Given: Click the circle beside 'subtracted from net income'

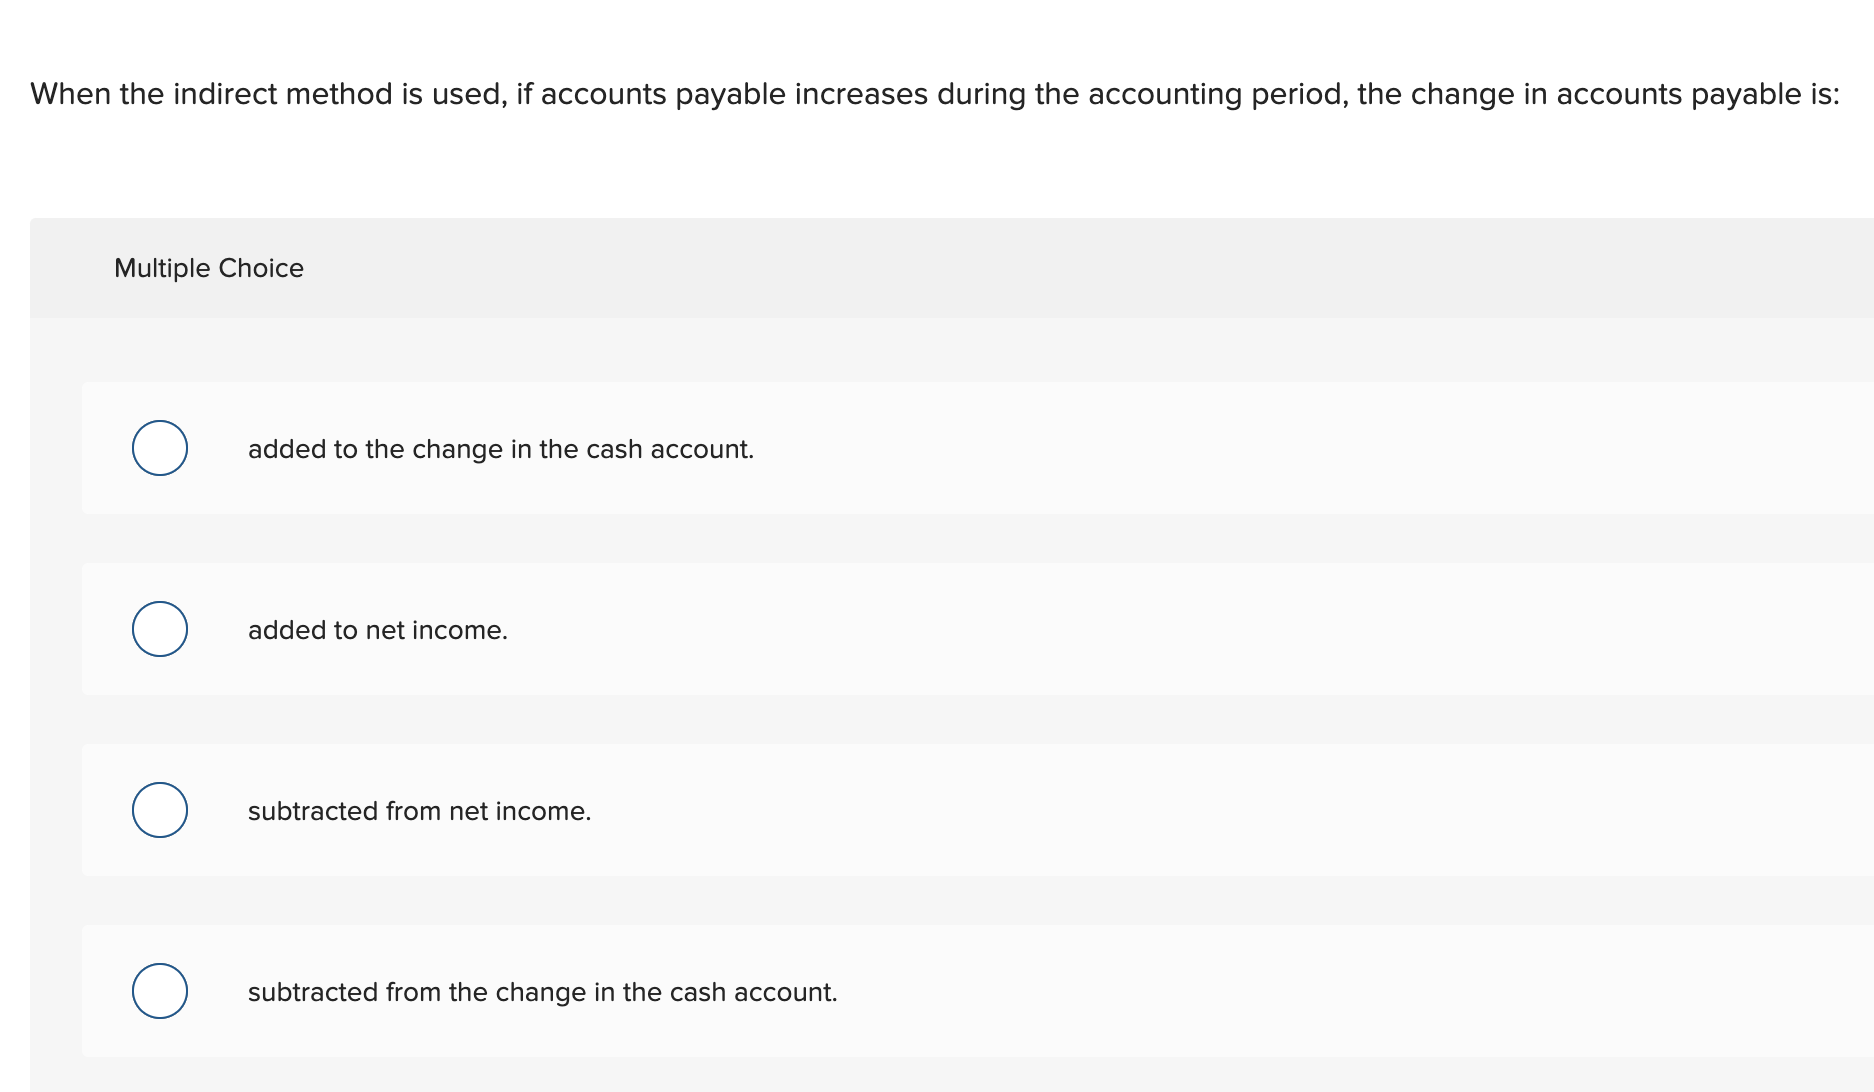Looking at the screenshot, I should pyautogui.click(x=159, y=810).
